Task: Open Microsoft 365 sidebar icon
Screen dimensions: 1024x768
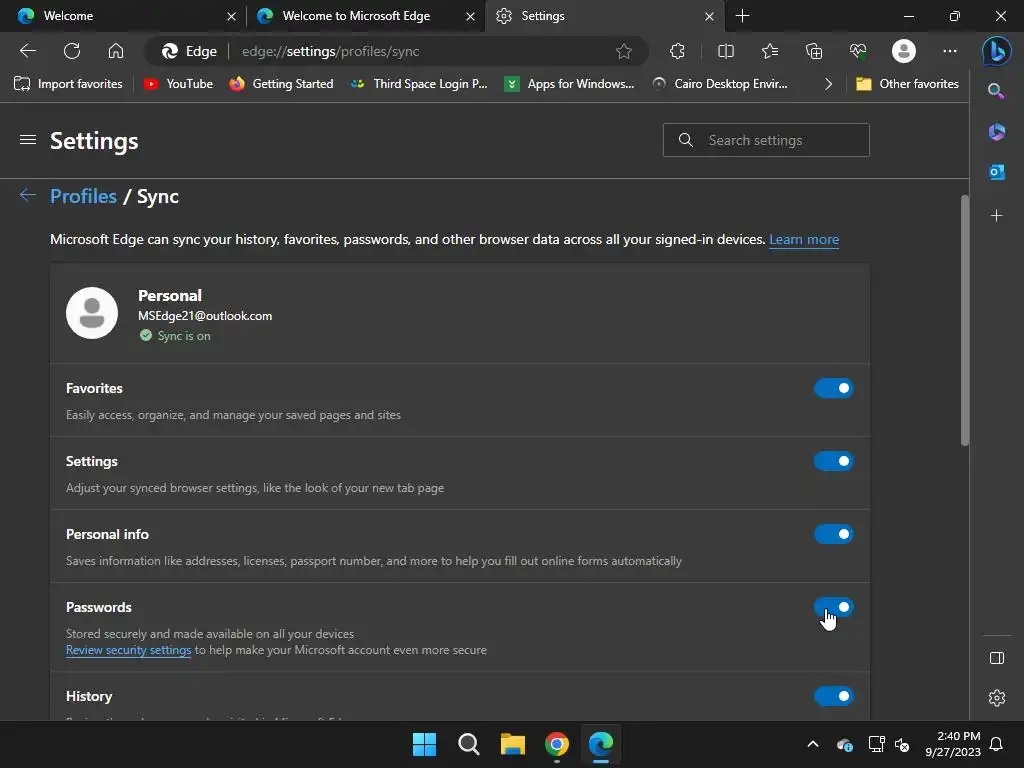Action: point(997,132)
